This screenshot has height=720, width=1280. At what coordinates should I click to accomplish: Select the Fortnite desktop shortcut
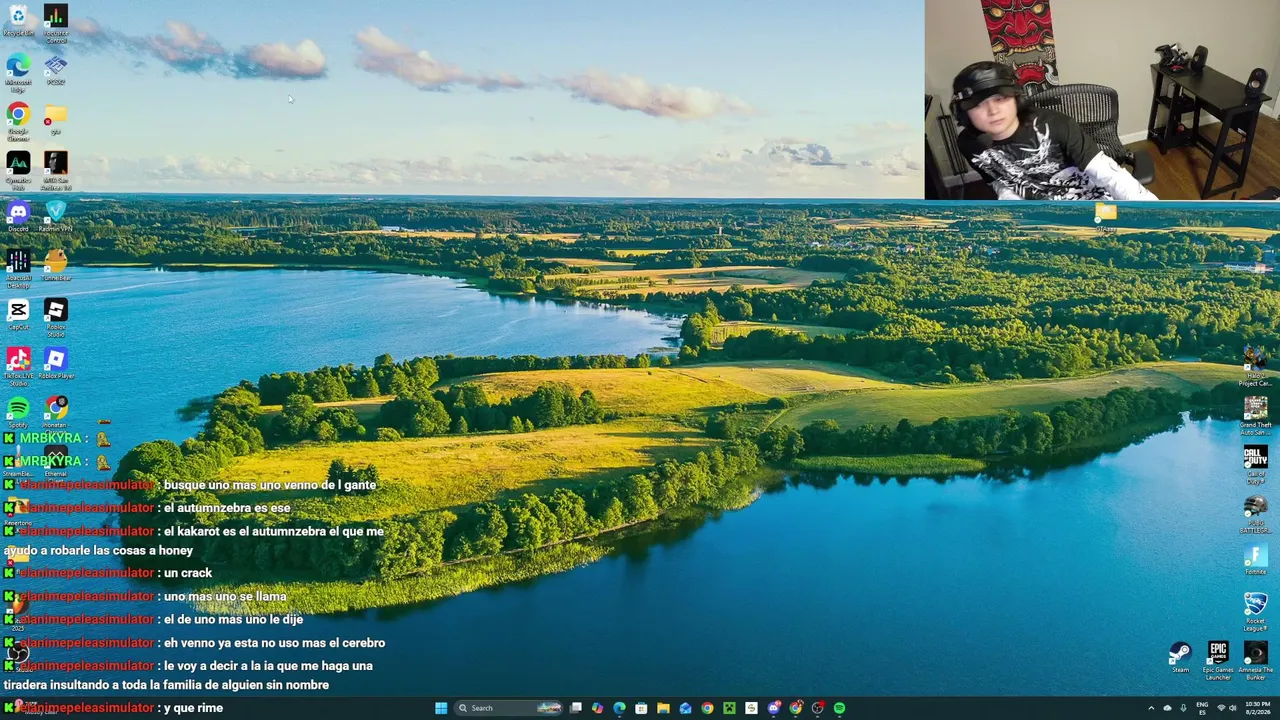[x=1255, y=559]
